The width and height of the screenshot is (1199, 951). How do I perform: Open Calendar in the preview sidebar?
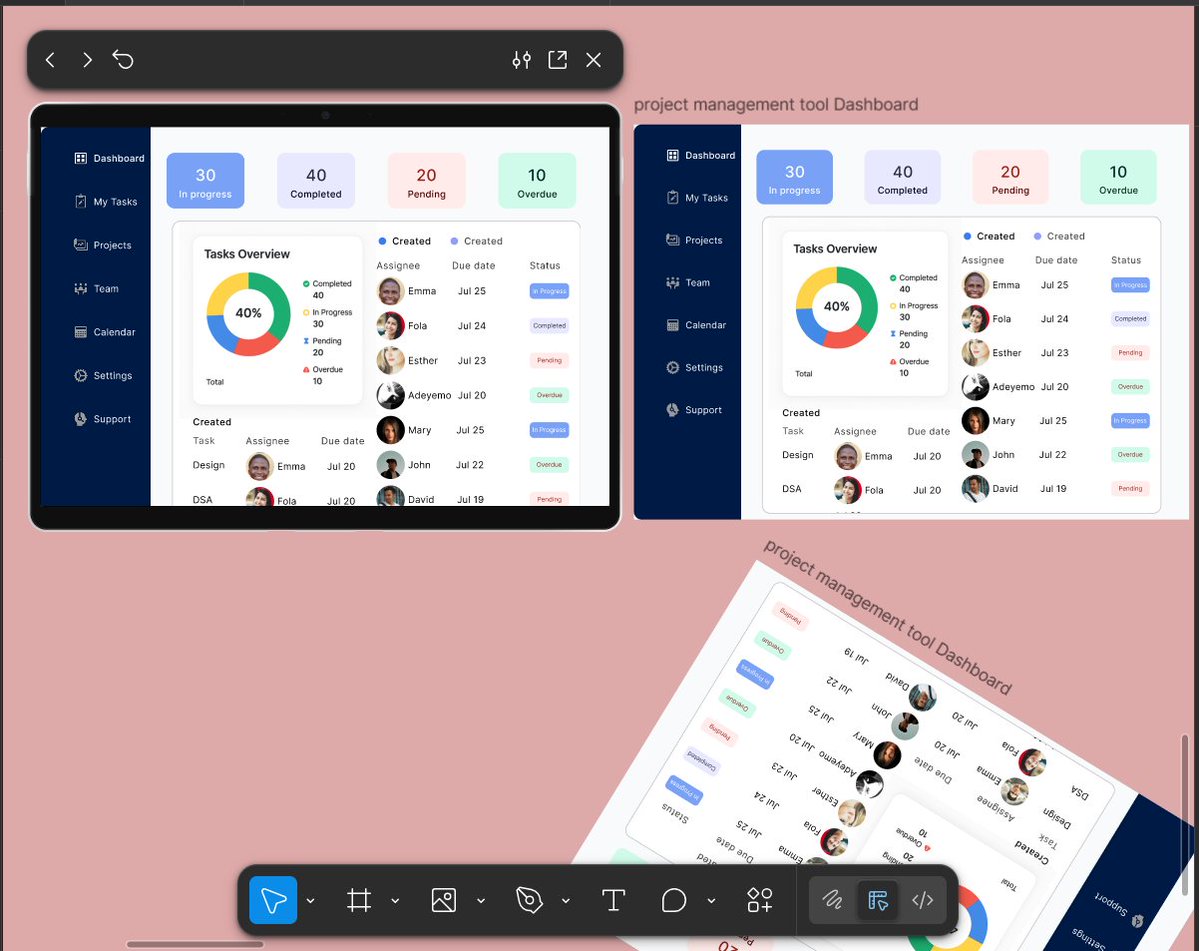(x=105, y=332)
